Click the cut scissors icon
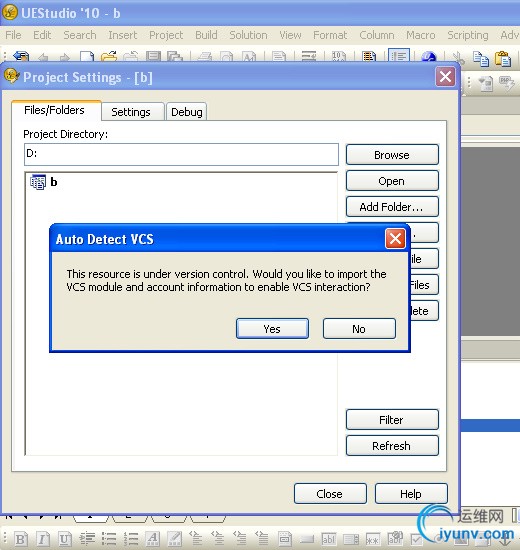This screenshot has height=550, width=520. 458,58
